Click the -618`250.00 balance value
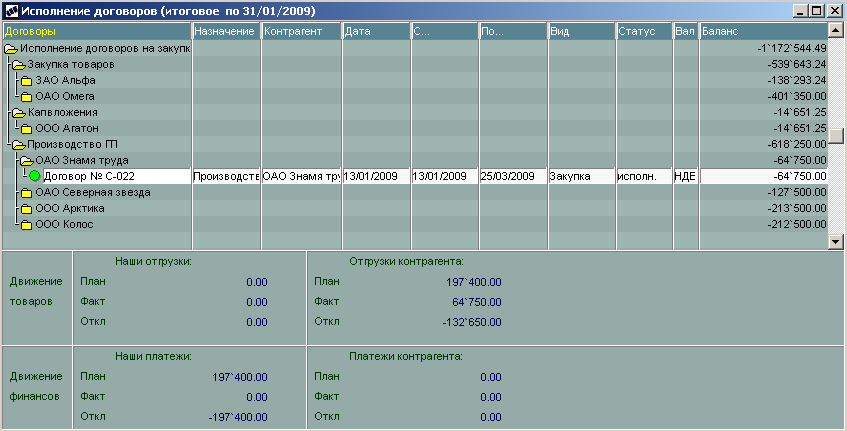Image resolution: width=847 pixels, height=431 pixels. click(x=797, y=144)
